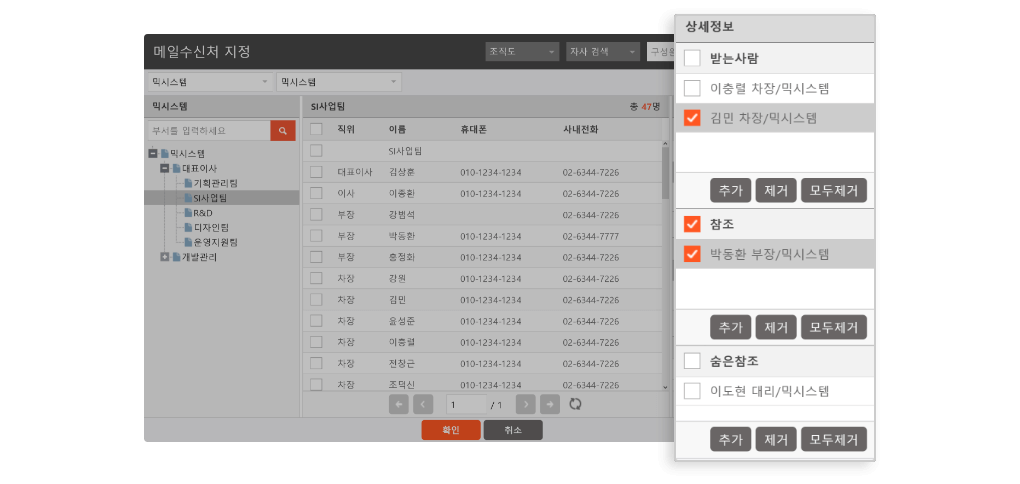This screenshot has width=1020, height=484.
Task: Click 모두제거 button under 받는사람
Action: (x=834, y=191)
